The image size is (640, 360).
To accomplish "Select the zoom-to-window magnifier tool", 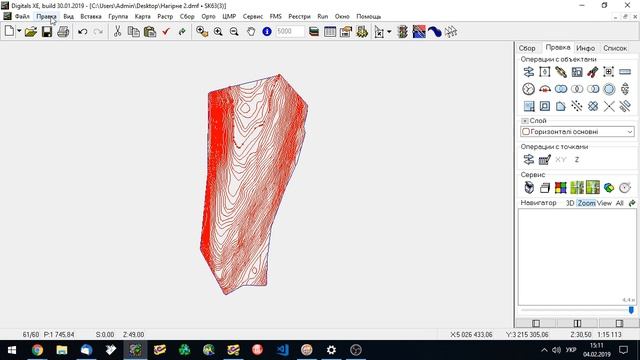I will pos(202,31).
